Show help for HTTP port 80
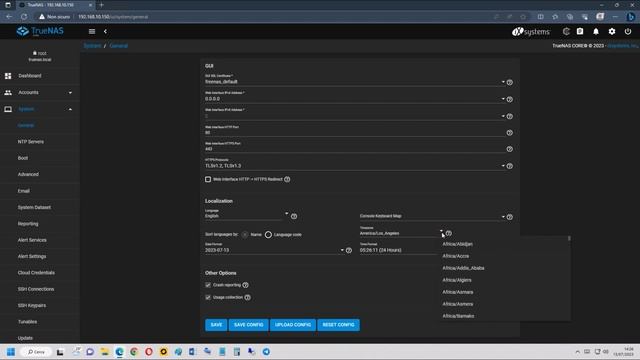The height and width of the screenshot is (360, 640). 509,133
